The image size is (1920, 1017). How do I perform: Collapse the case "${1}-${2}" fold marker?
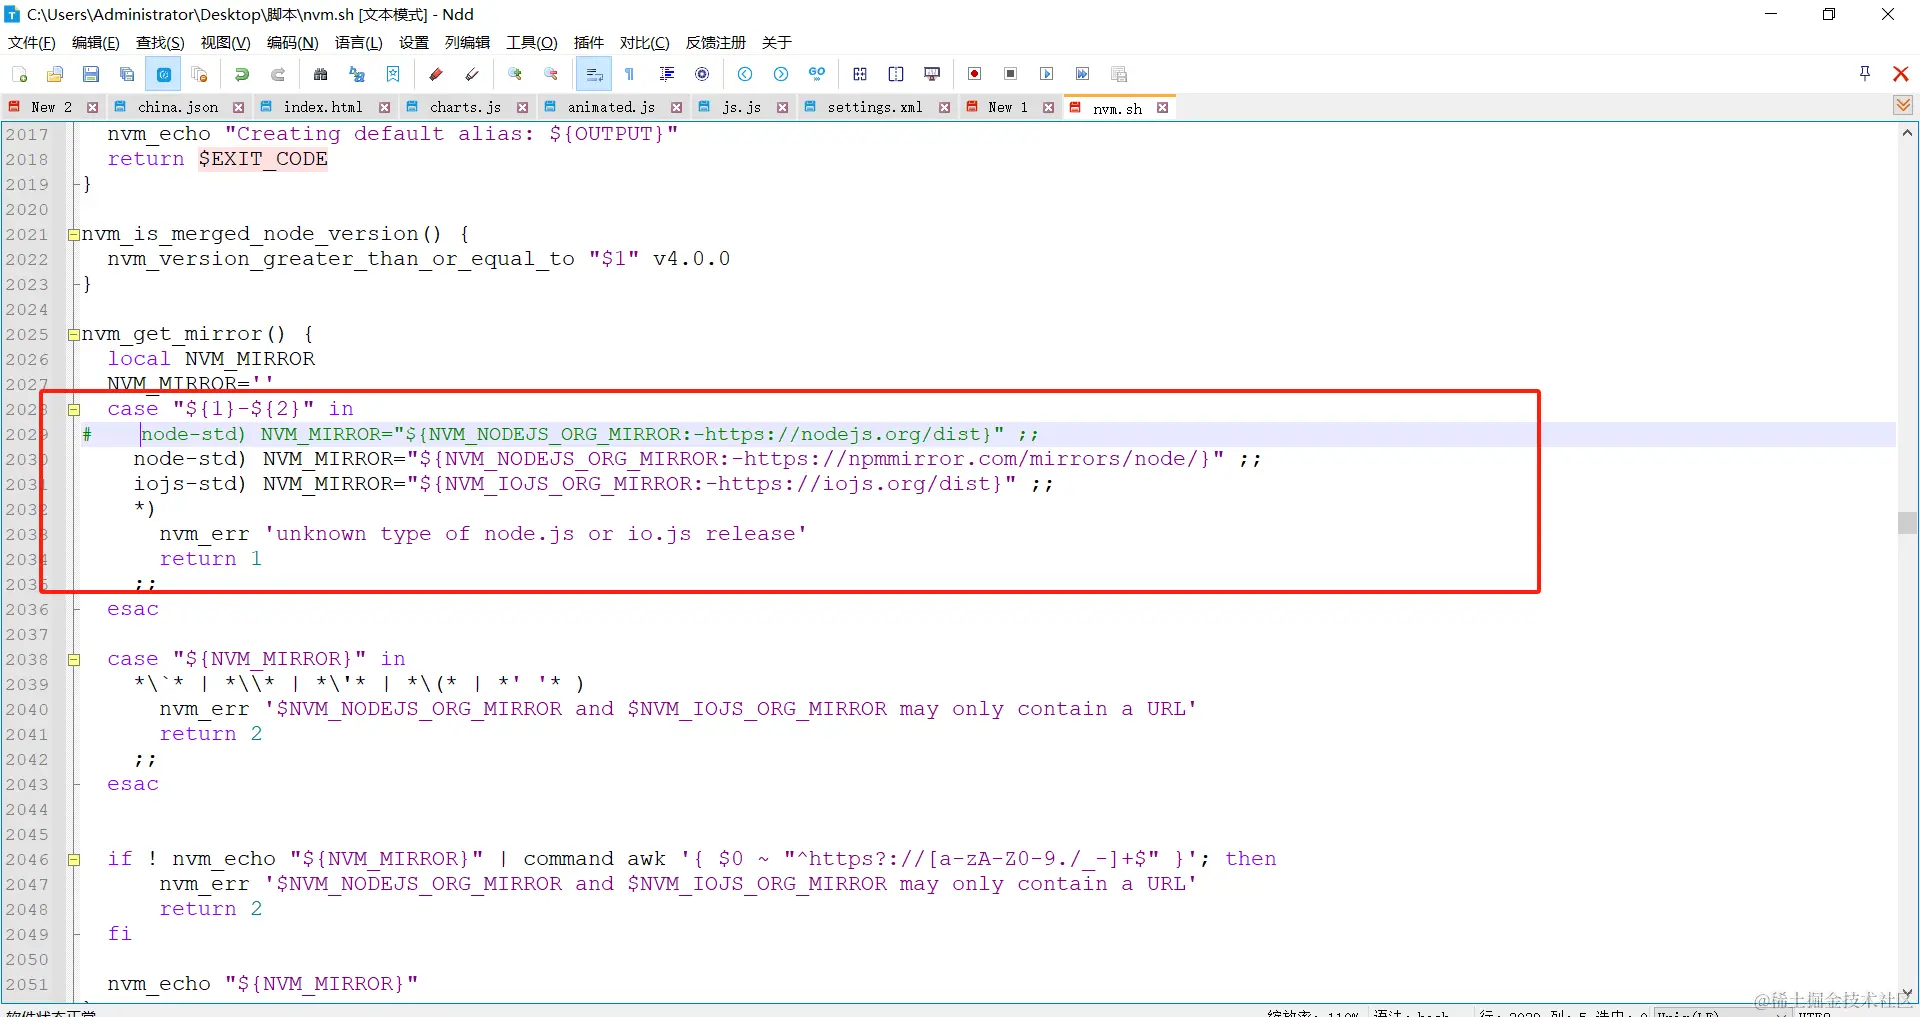[73, 409]
